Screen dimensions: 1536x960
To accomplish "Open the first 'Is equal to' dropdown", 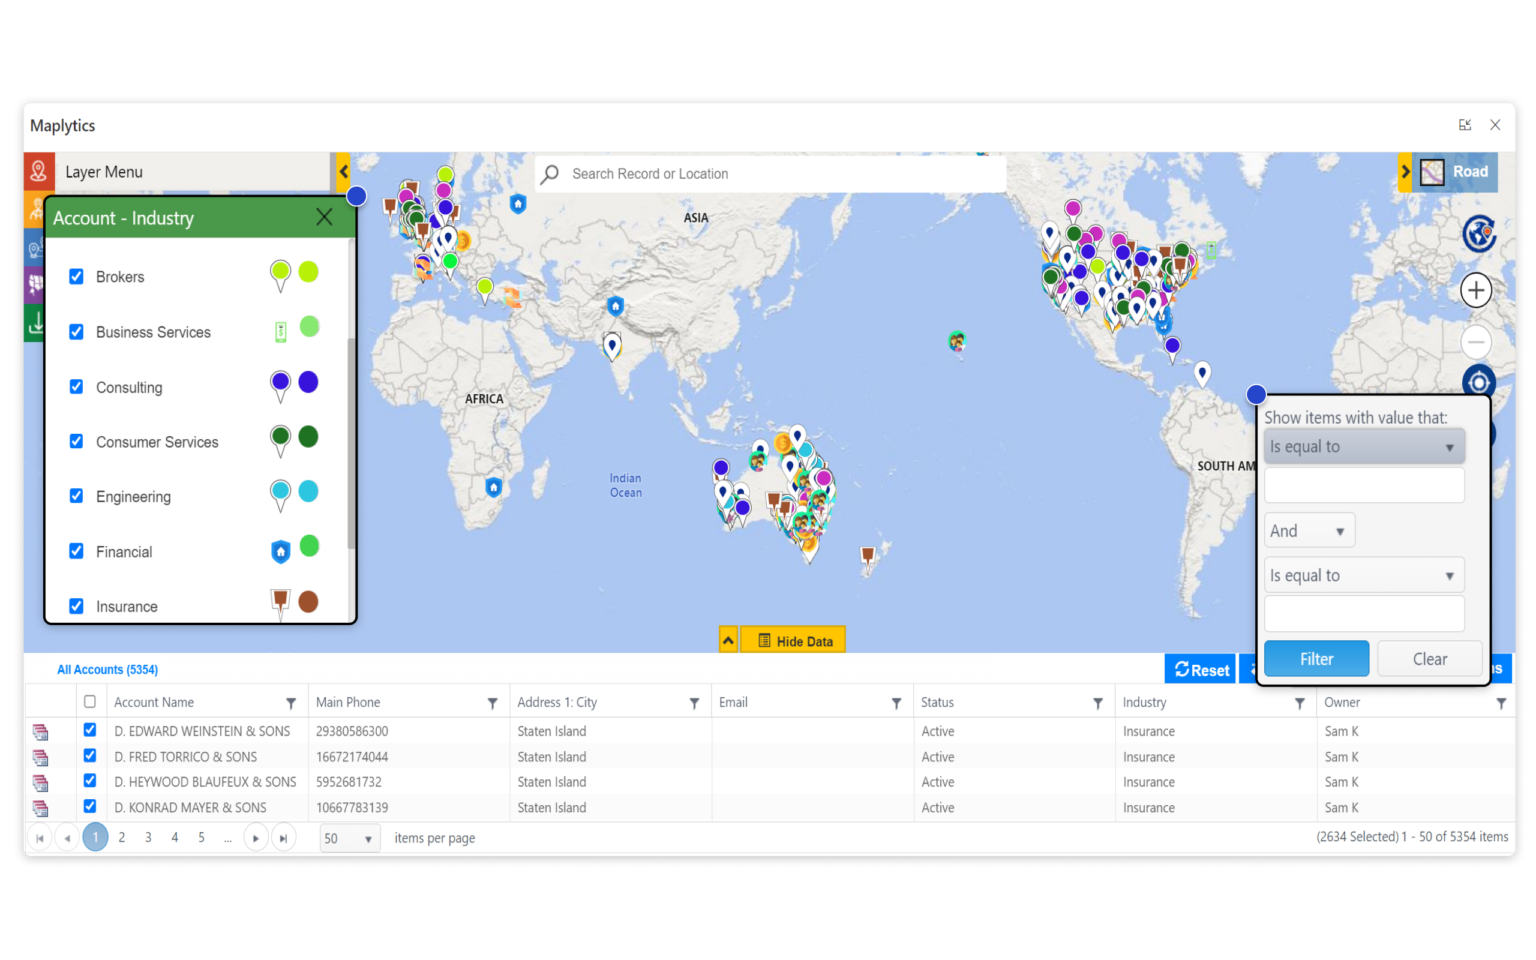I will [1363, 446].
